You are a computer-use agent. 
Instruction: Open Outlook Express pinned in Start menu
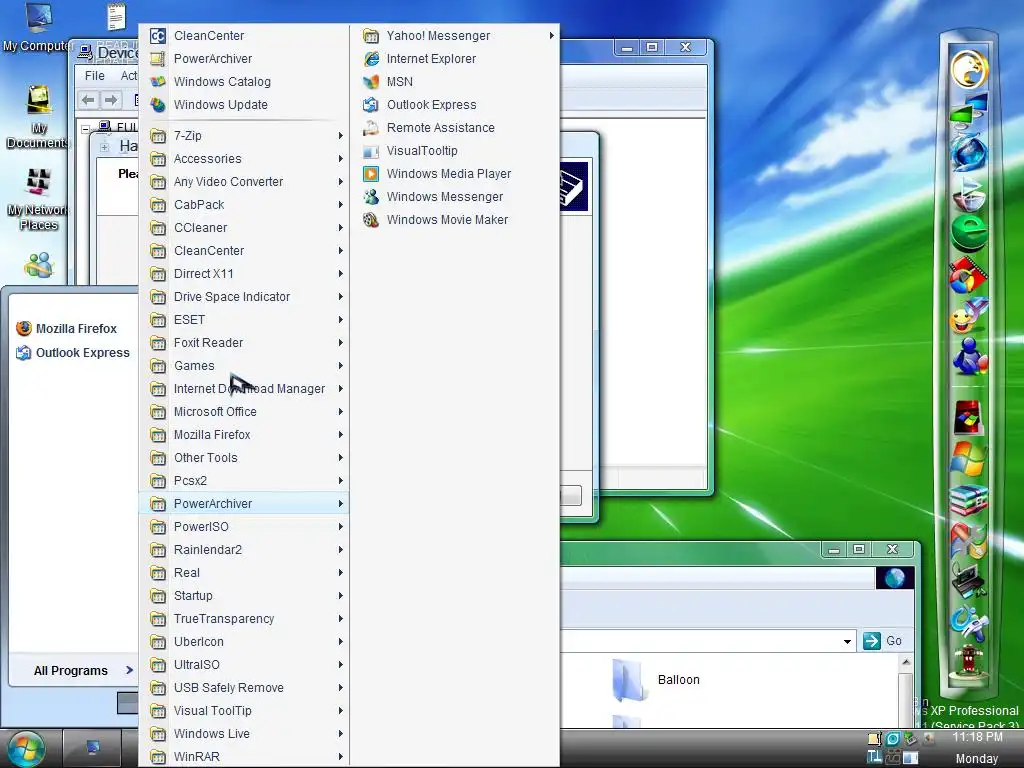pyautogui.click(x=73, y=353)
